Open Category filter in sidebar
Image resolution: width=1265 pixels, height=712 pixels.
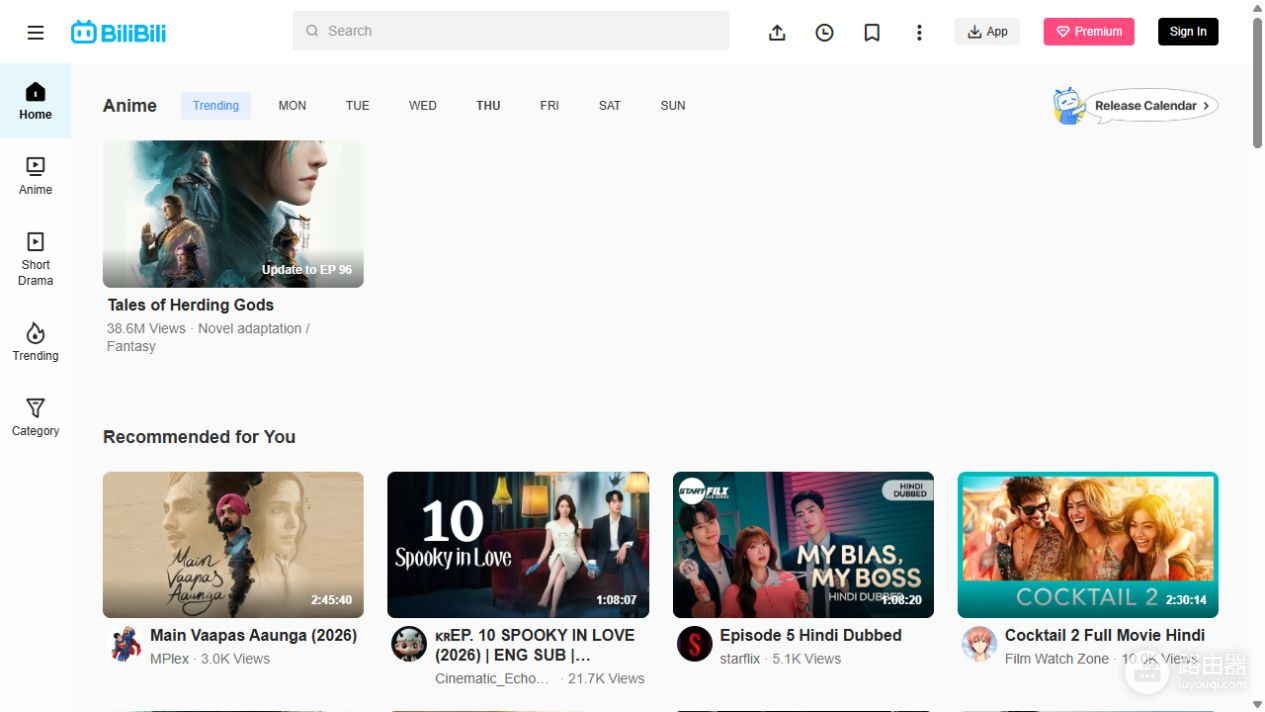(35, 417)
